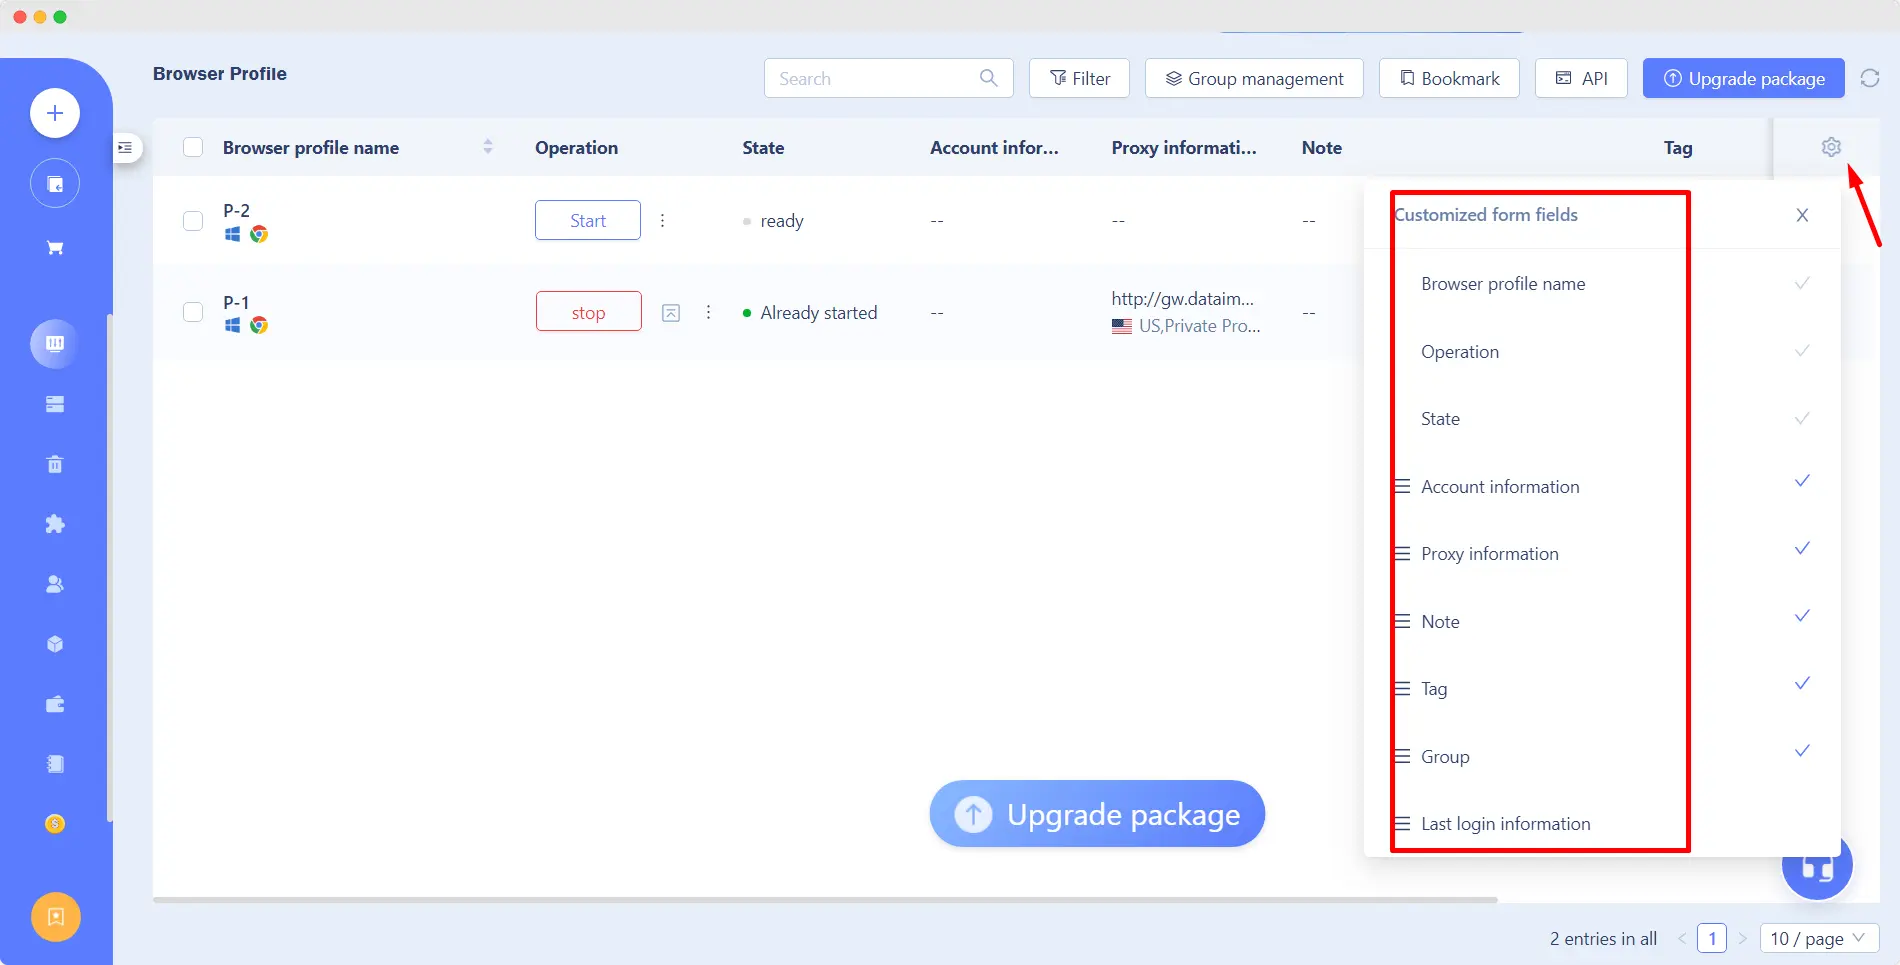Open the cube sidebar icon

(x=55, y=644)
